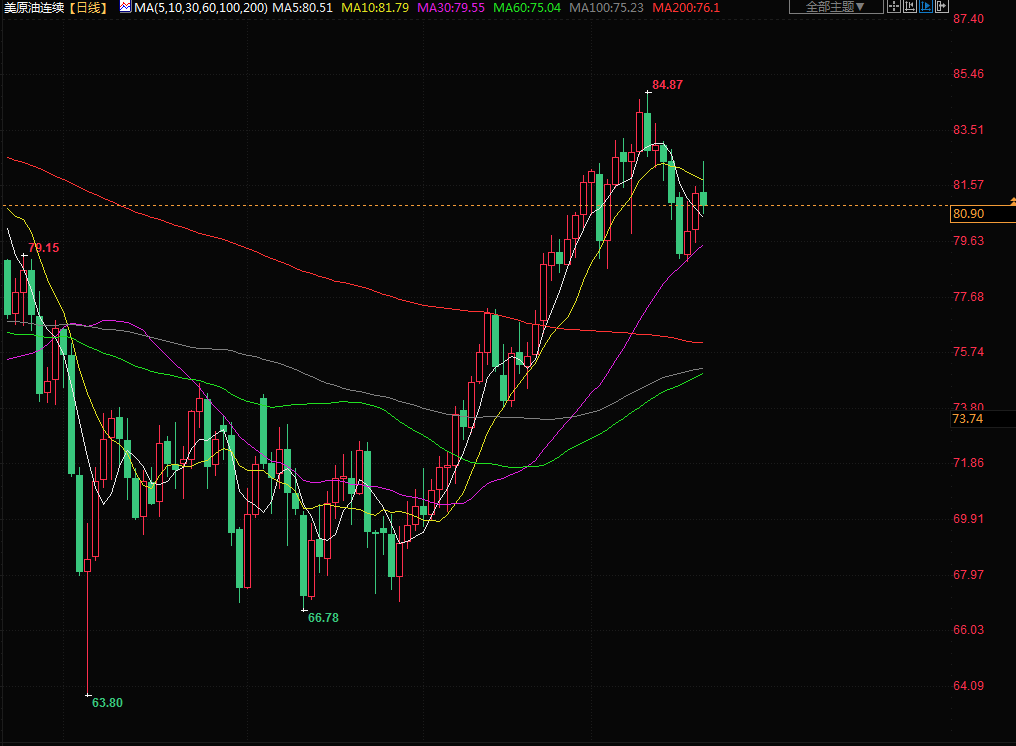The height and width of the screenshot is (746, 1016).
Task: Click the 66.78 low price label
Action: 323,618
